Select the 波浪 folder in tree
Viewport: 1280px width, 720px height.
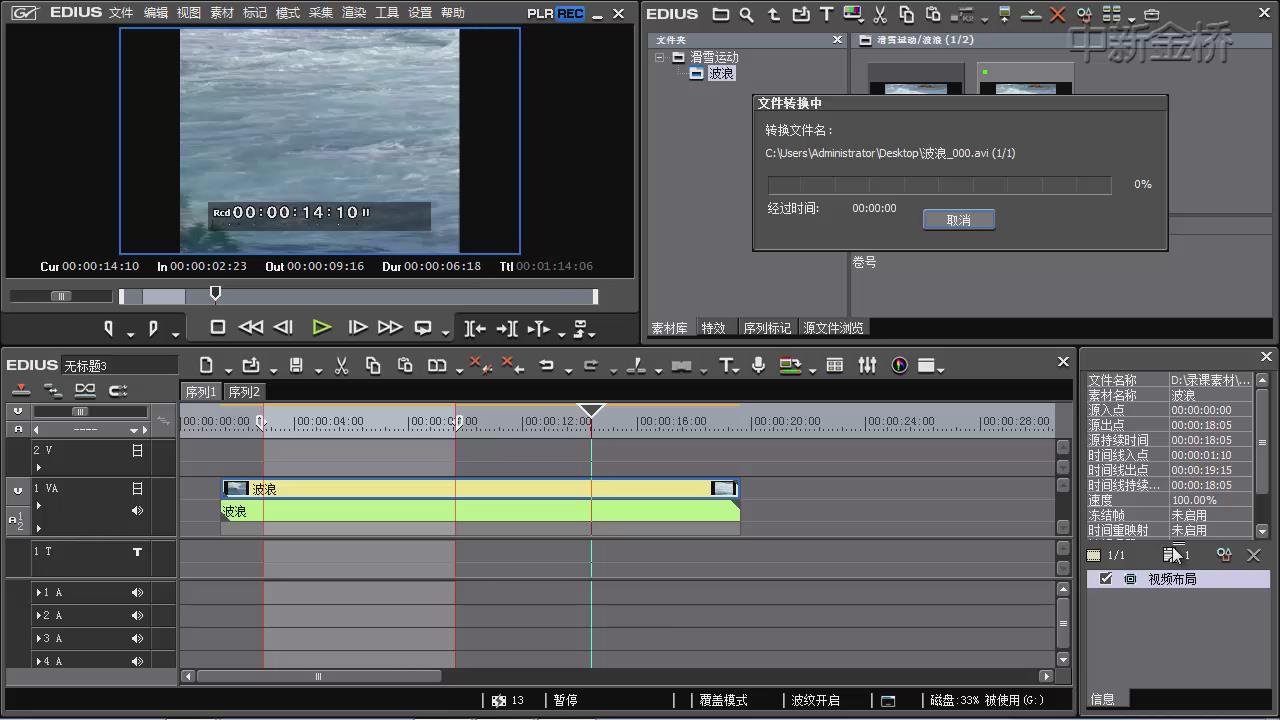coord(721,73)
